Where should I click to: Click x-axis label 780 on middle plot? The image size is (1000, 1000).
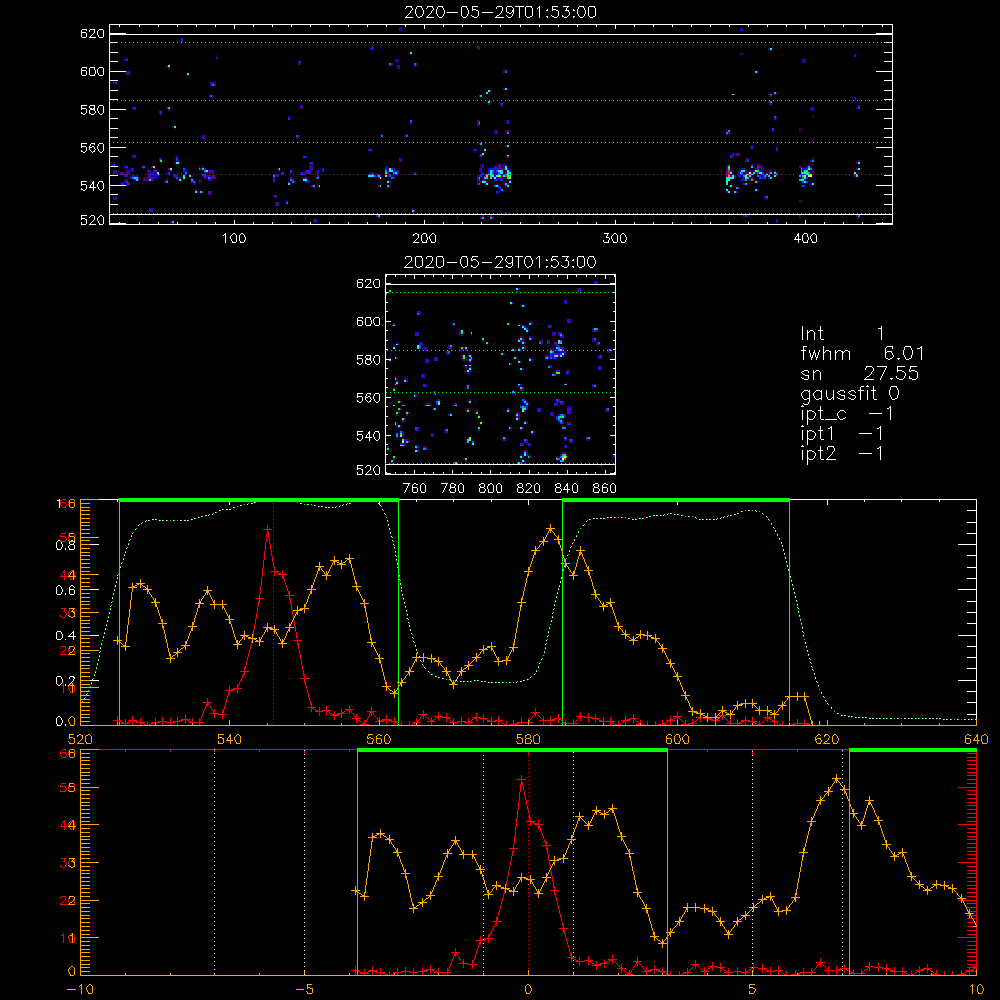pyautogui.click(x=453, y=489)
